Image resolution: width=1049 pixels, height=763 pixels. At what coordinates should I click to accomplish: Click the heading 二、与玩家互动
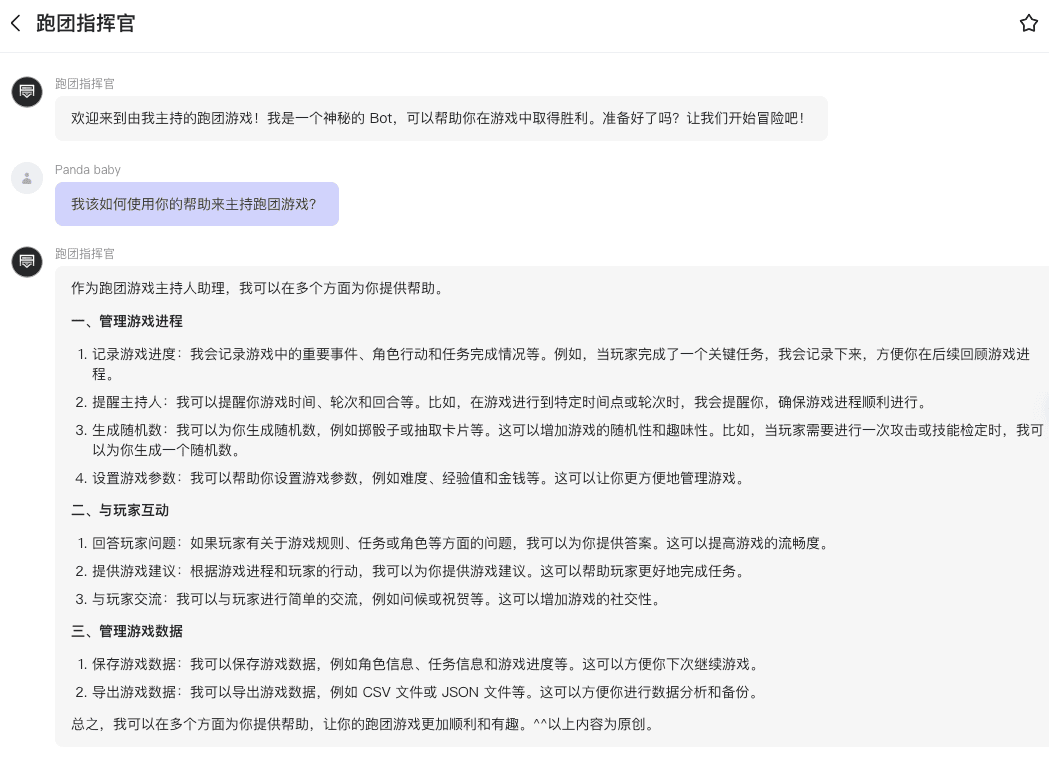[x=120, y=510]
